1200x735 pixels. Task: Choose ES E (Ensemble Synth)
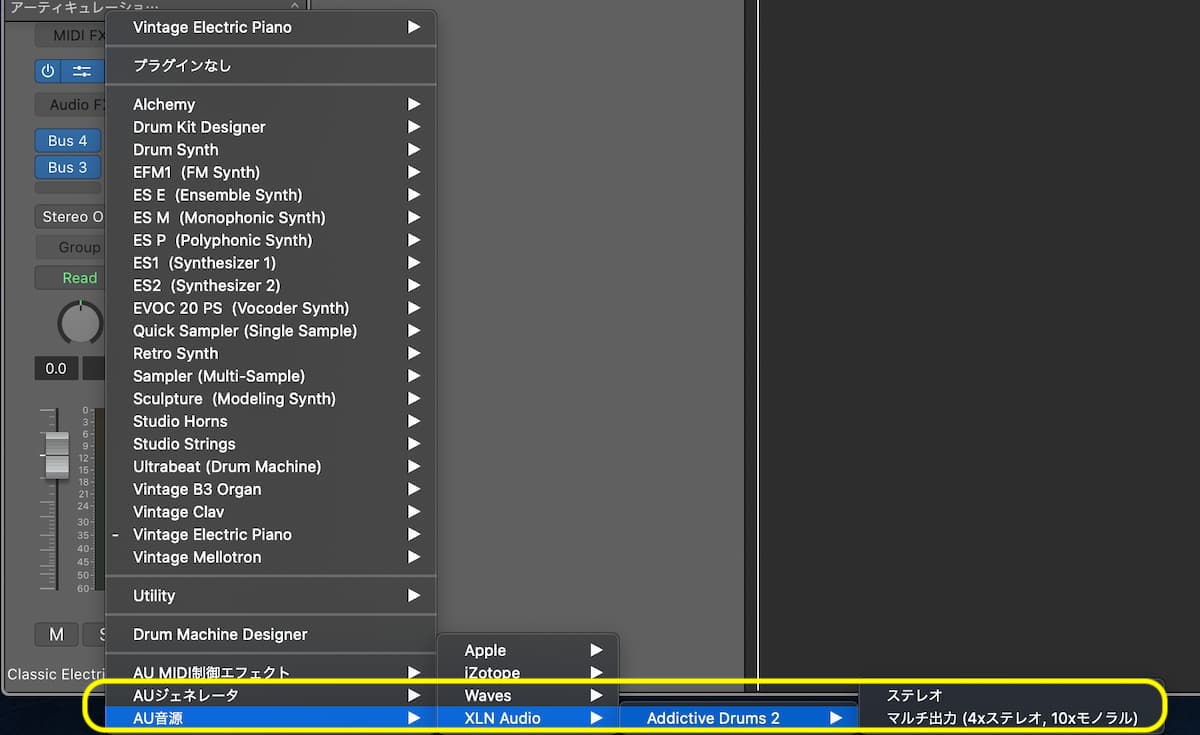tap(272, 195)
